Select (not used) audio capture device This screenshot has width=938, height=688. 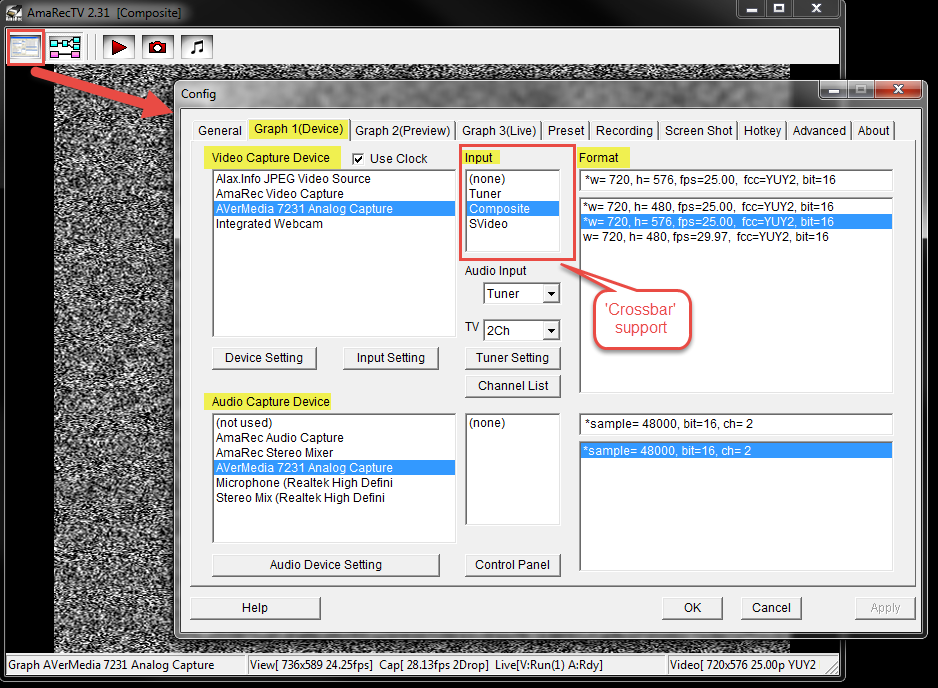point(334,423)
